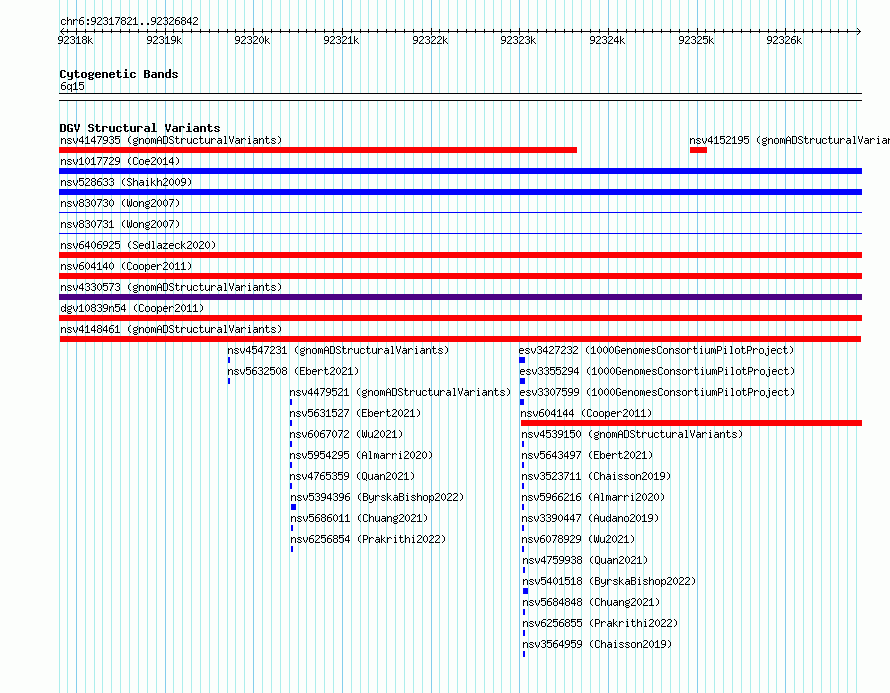The image size is (890, 693).
Task: Click the red bar of nsv4147935
Action: tap(318, 150)
